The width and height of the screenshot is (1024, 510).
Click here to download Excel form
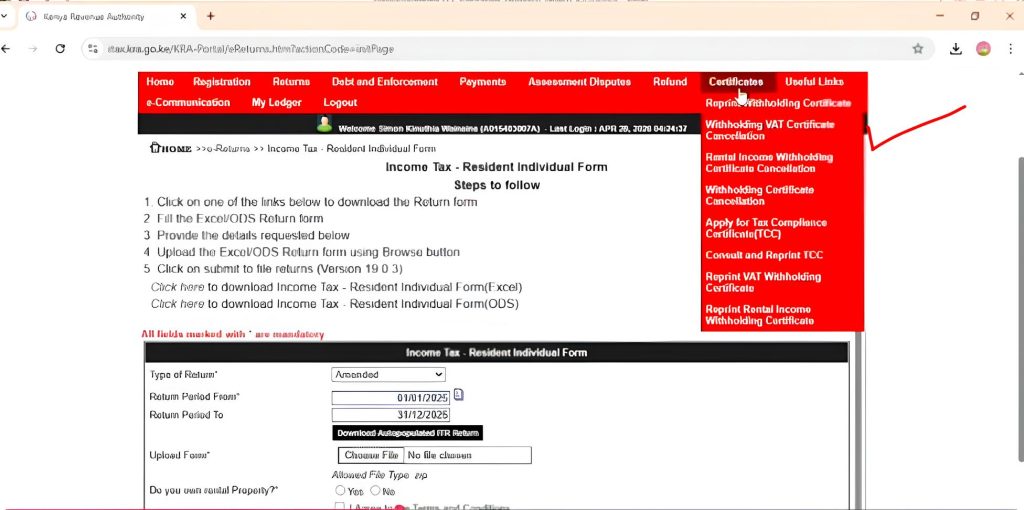[x=177, y=287]
